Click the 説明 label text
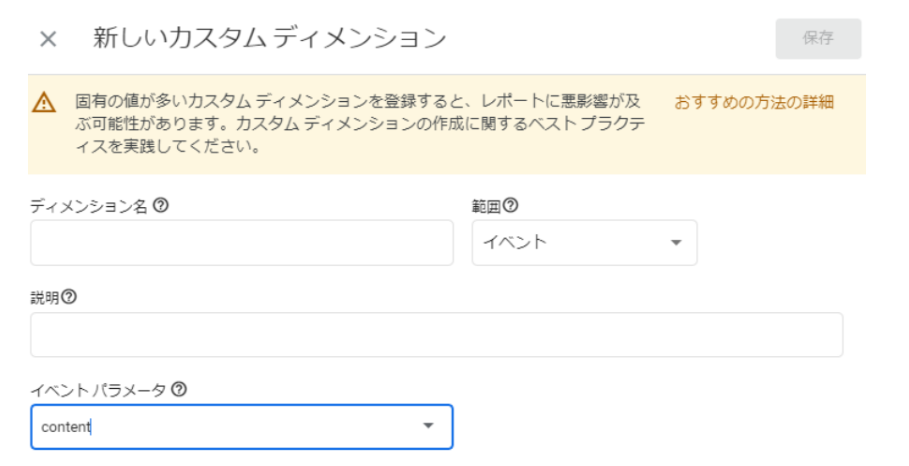Viewport: 909px width, 466px height. point(44,297)
